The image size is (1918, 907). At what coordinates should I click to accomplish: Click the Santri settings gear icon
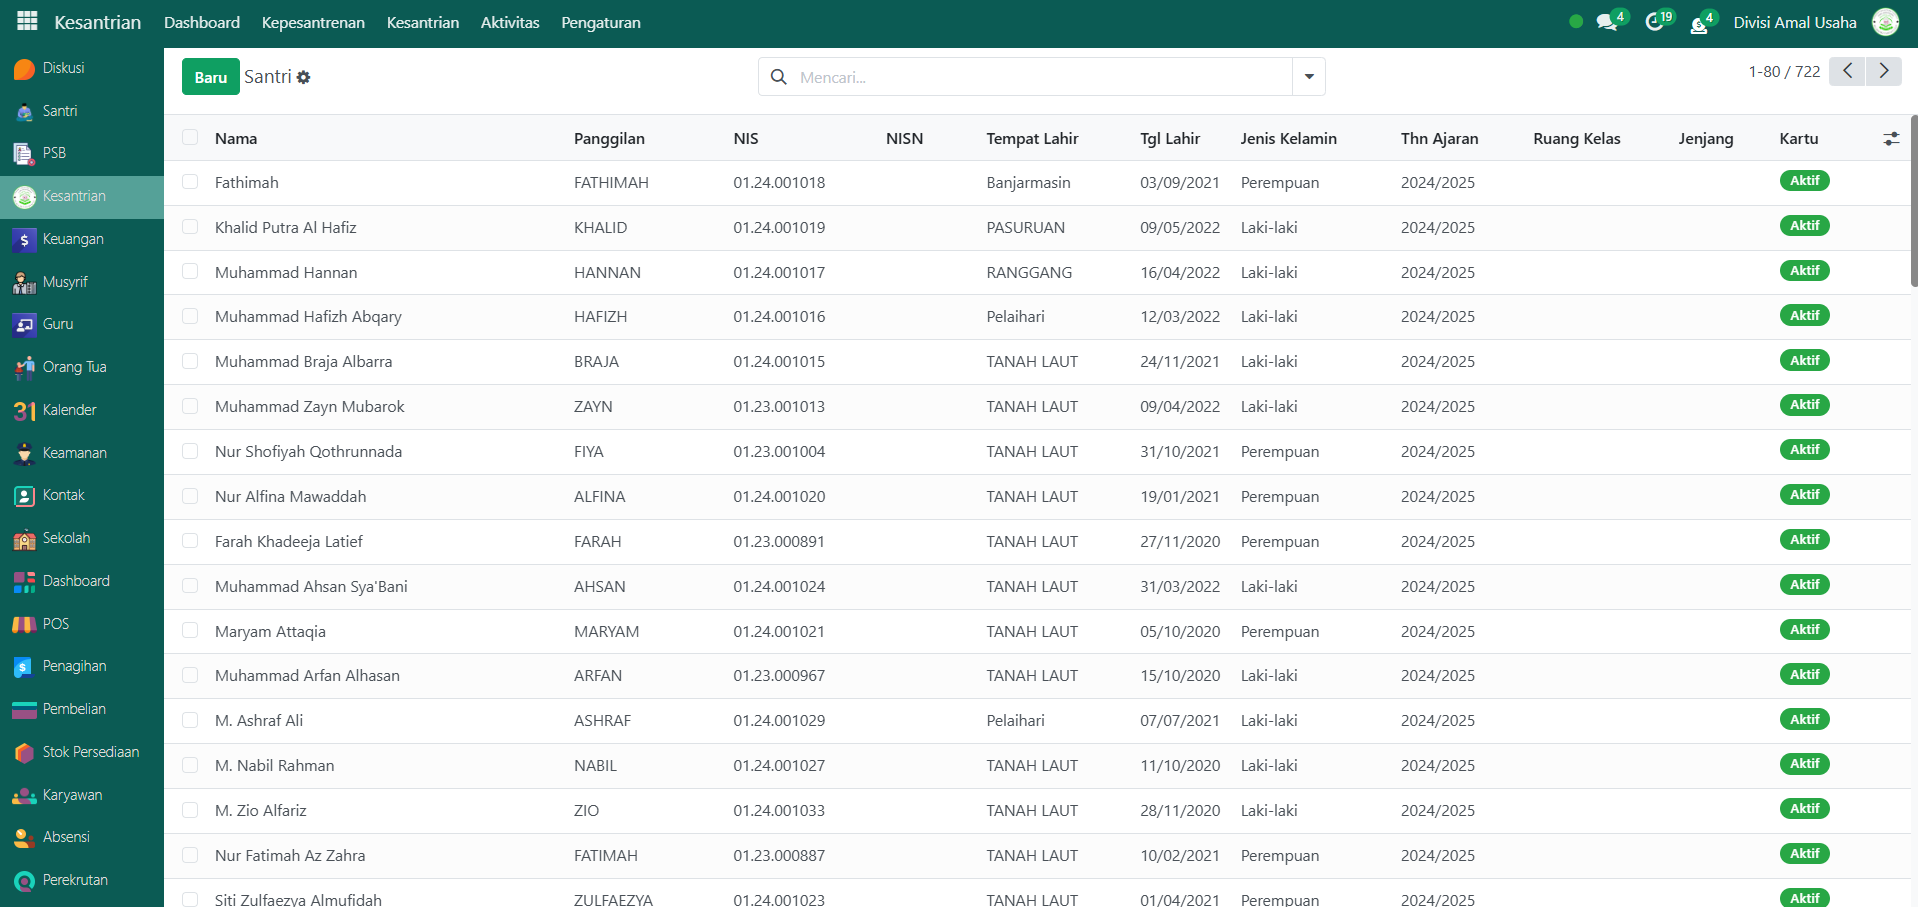[x=304, y=77]
